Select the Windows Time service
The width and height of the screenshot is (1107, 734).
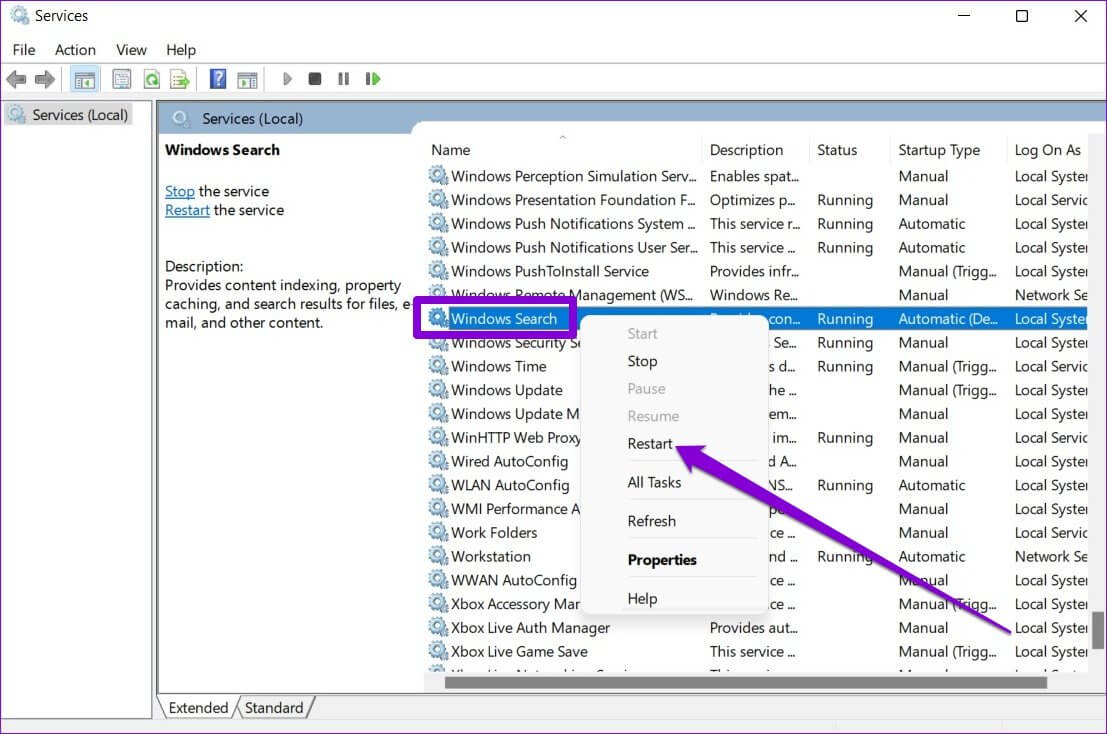coord(498,366)
